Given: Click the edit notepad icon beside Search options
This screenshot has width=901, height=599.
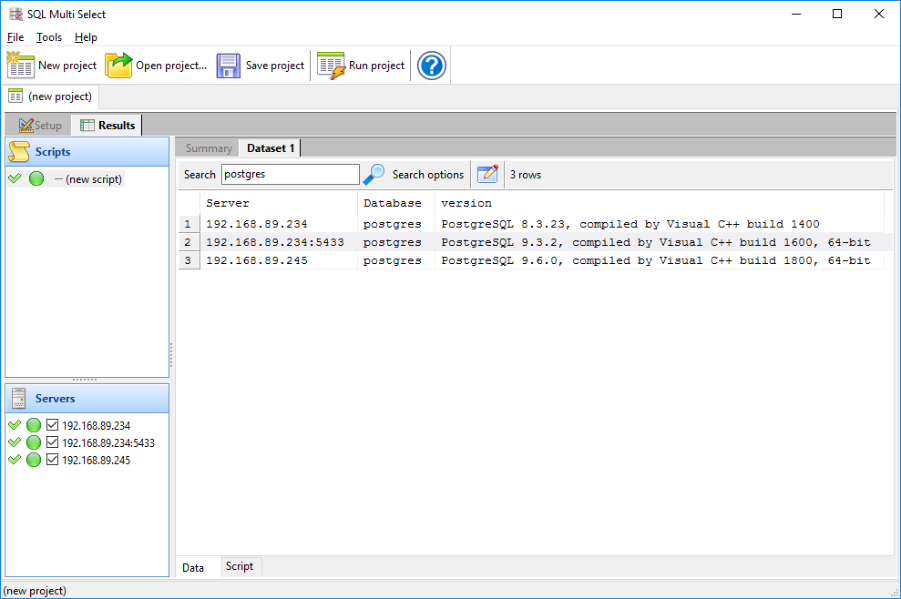Looking at the screenshot, I should coord(487,174).
